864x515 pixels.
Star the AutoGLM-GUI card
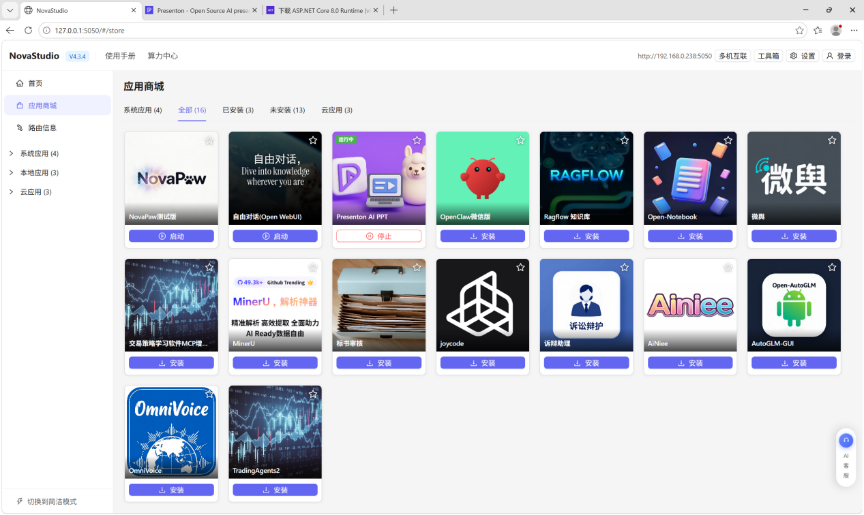coord(832,267)
